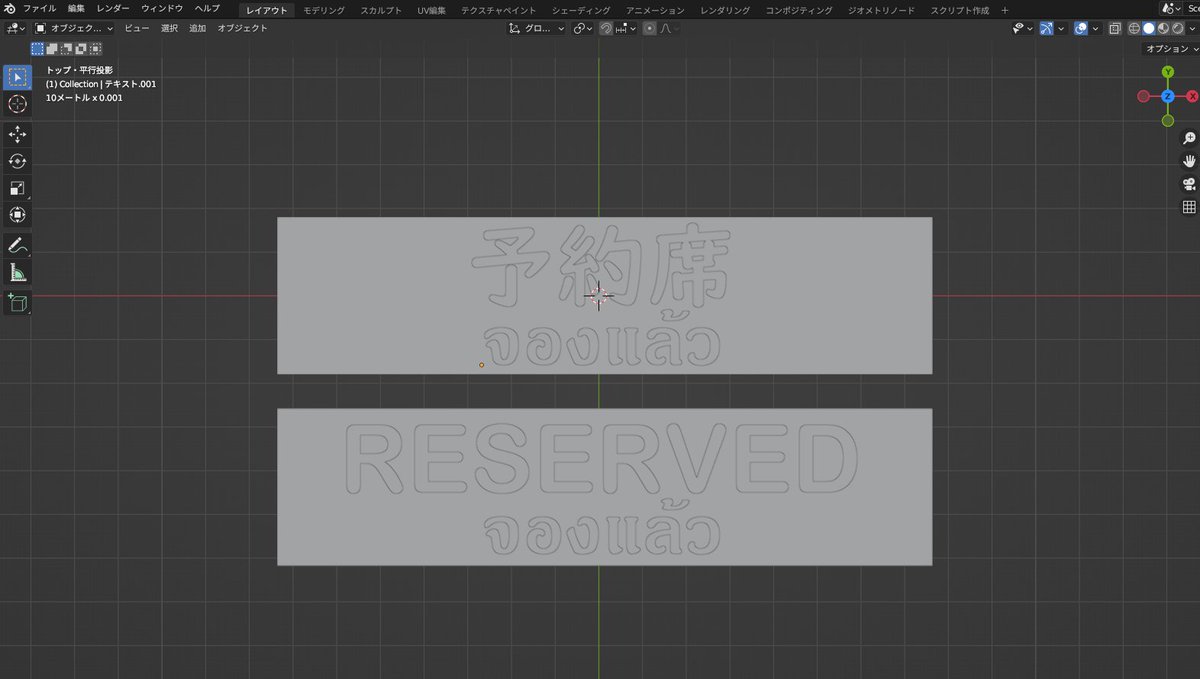Screen dimensions: 1200x679
Task: Open the gizmo options dropdown arrow
Action: (1061, 28)
